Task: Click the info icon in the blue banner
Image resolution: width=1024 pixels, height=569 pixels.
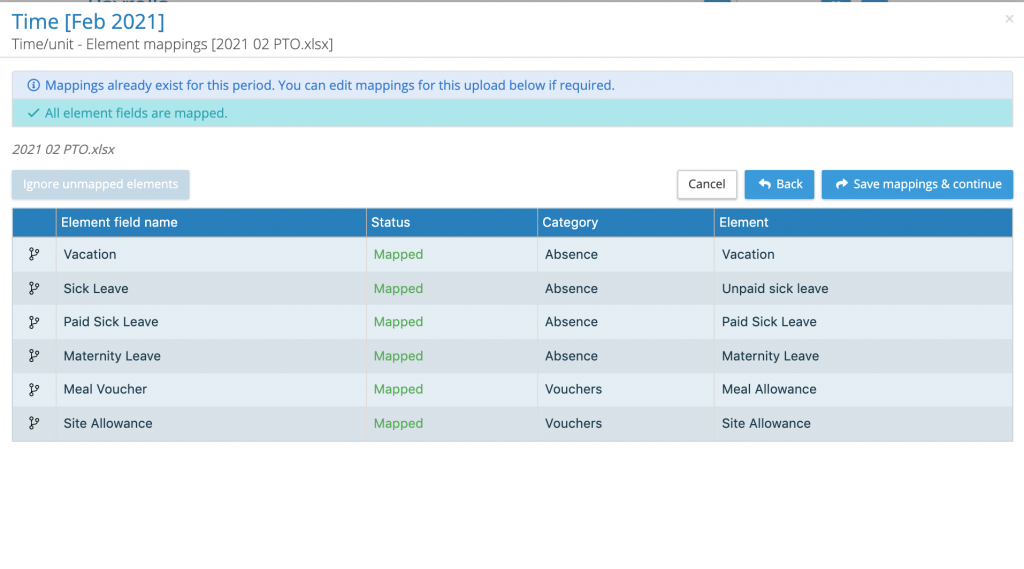Action: (x=34, y=86)
